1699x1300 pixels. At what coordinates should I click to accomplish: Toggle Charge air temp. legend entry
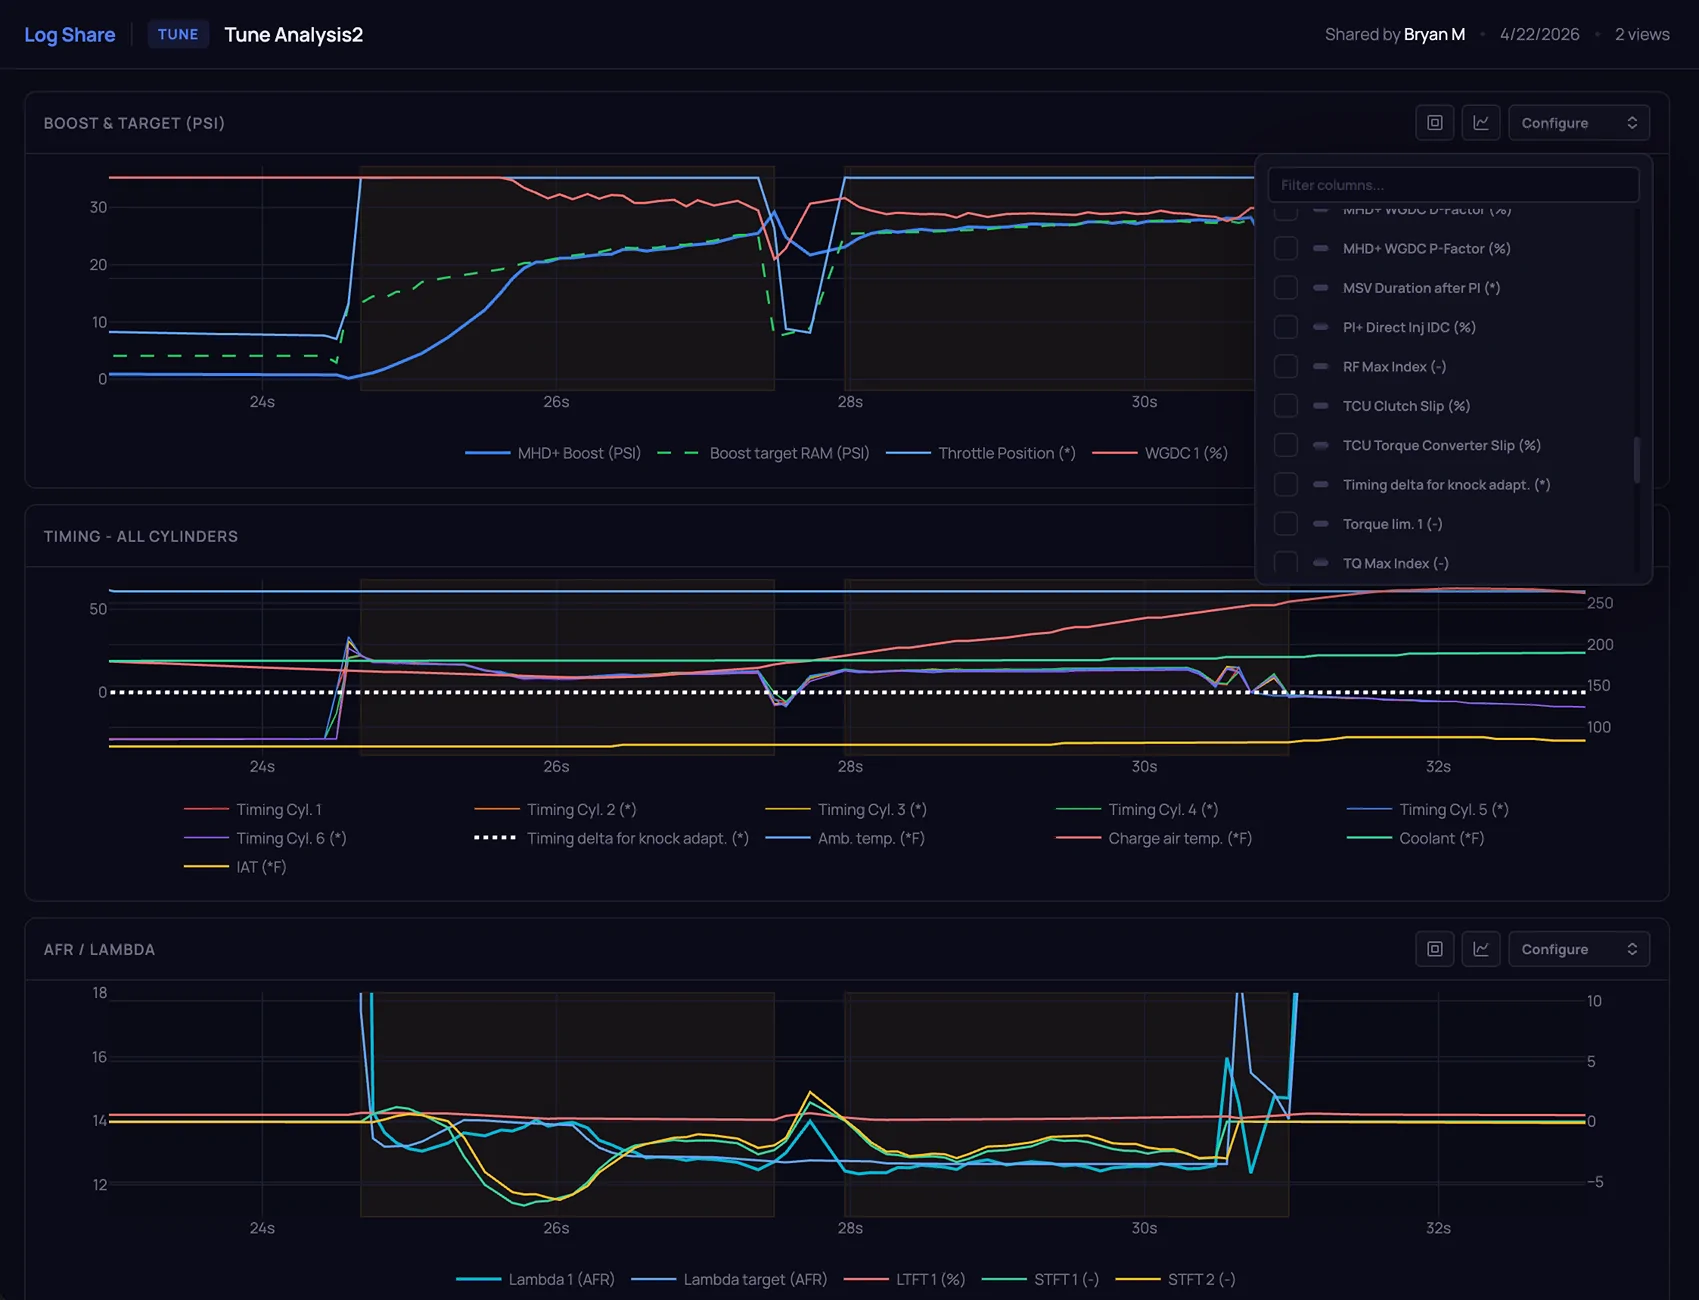pos(1154,838)
